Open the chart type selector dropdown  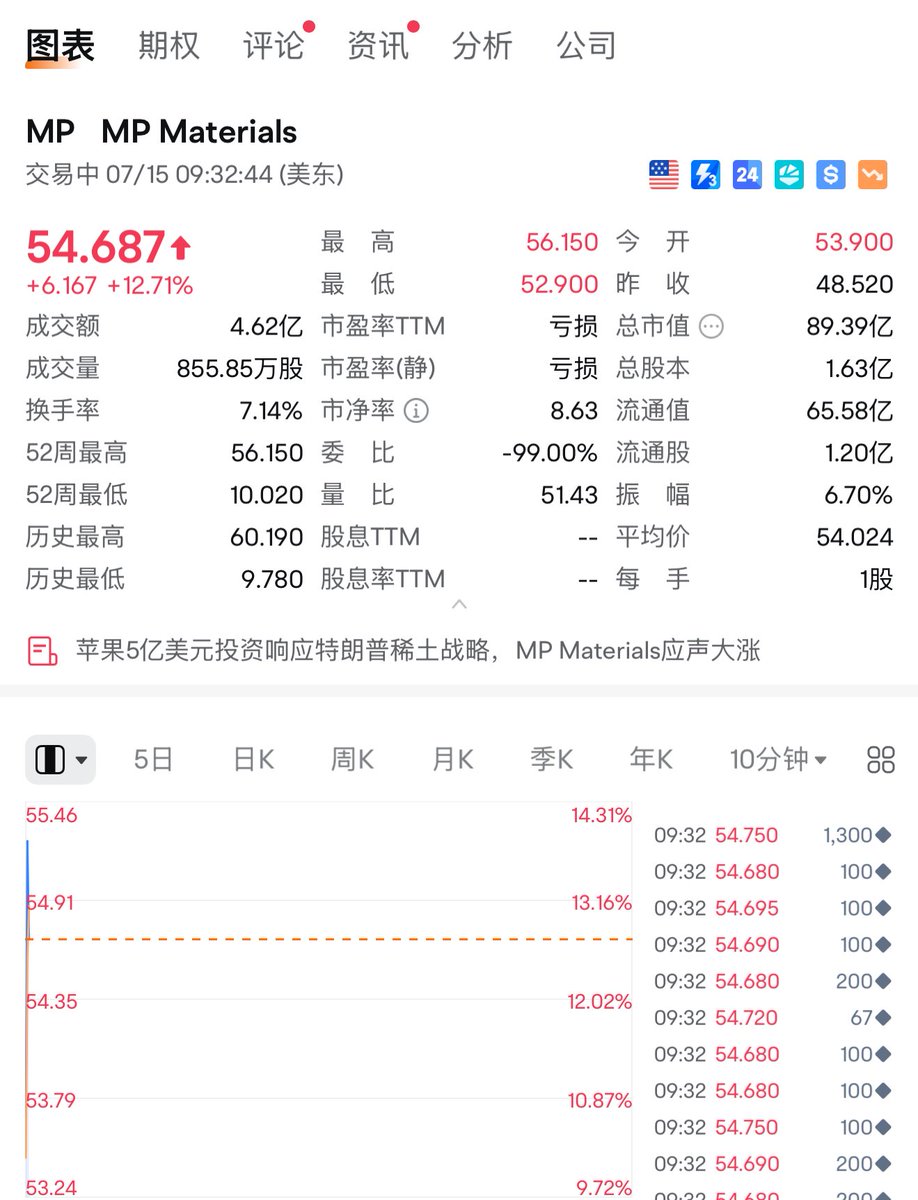60,760
